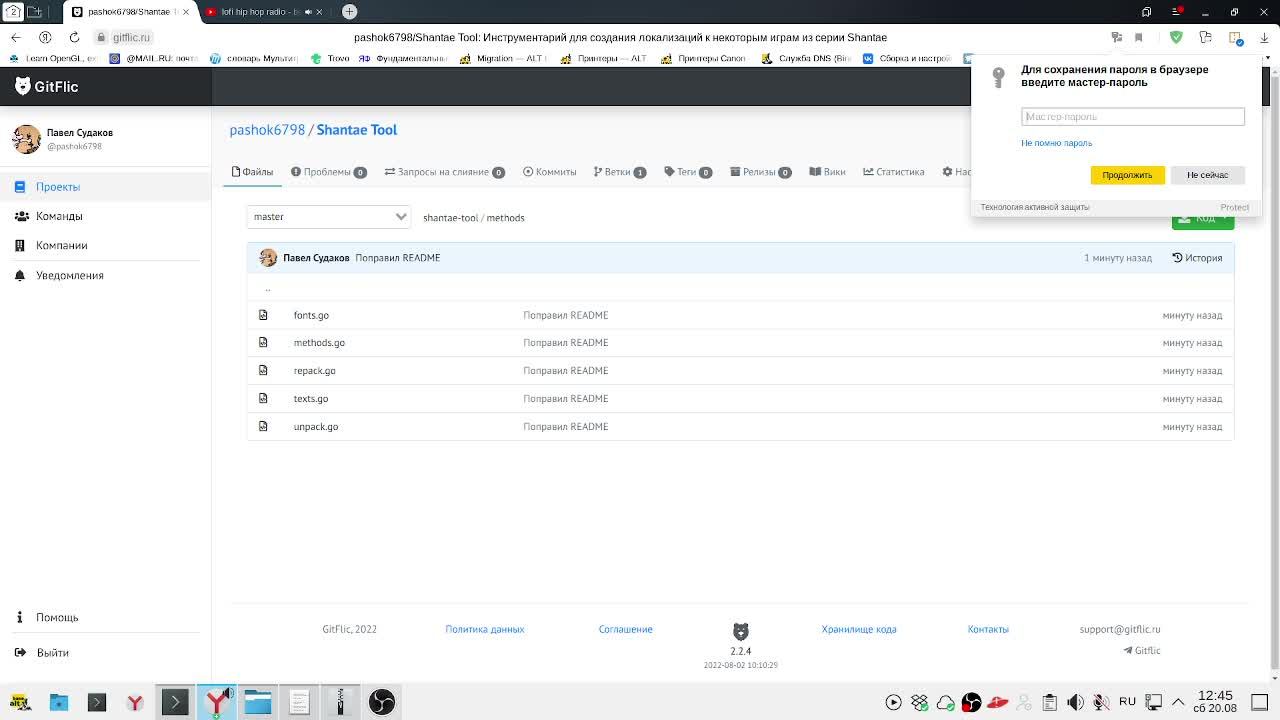Click Выйти to log out
The image size is (1280, 720).
[x=53, y=653]
